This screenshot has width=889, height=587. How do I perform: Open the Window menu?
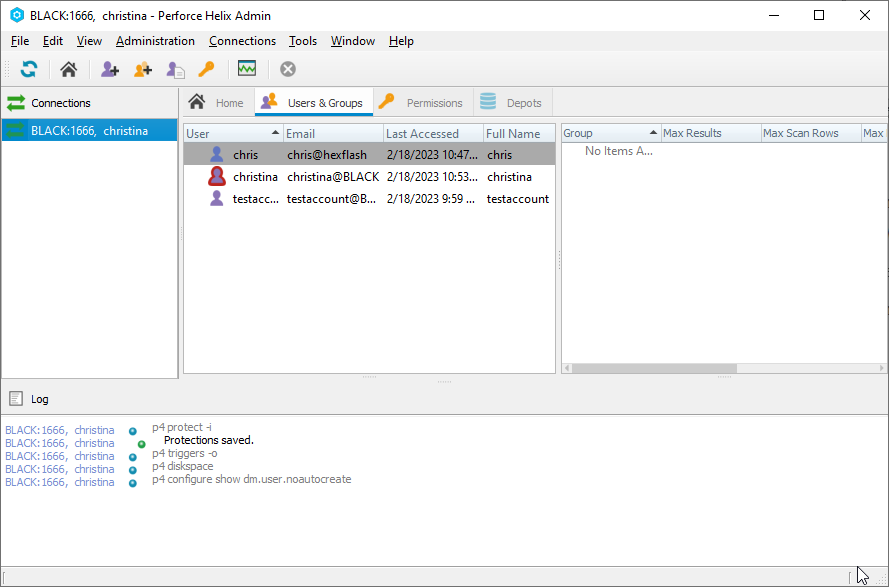click(x=353, y=41)
